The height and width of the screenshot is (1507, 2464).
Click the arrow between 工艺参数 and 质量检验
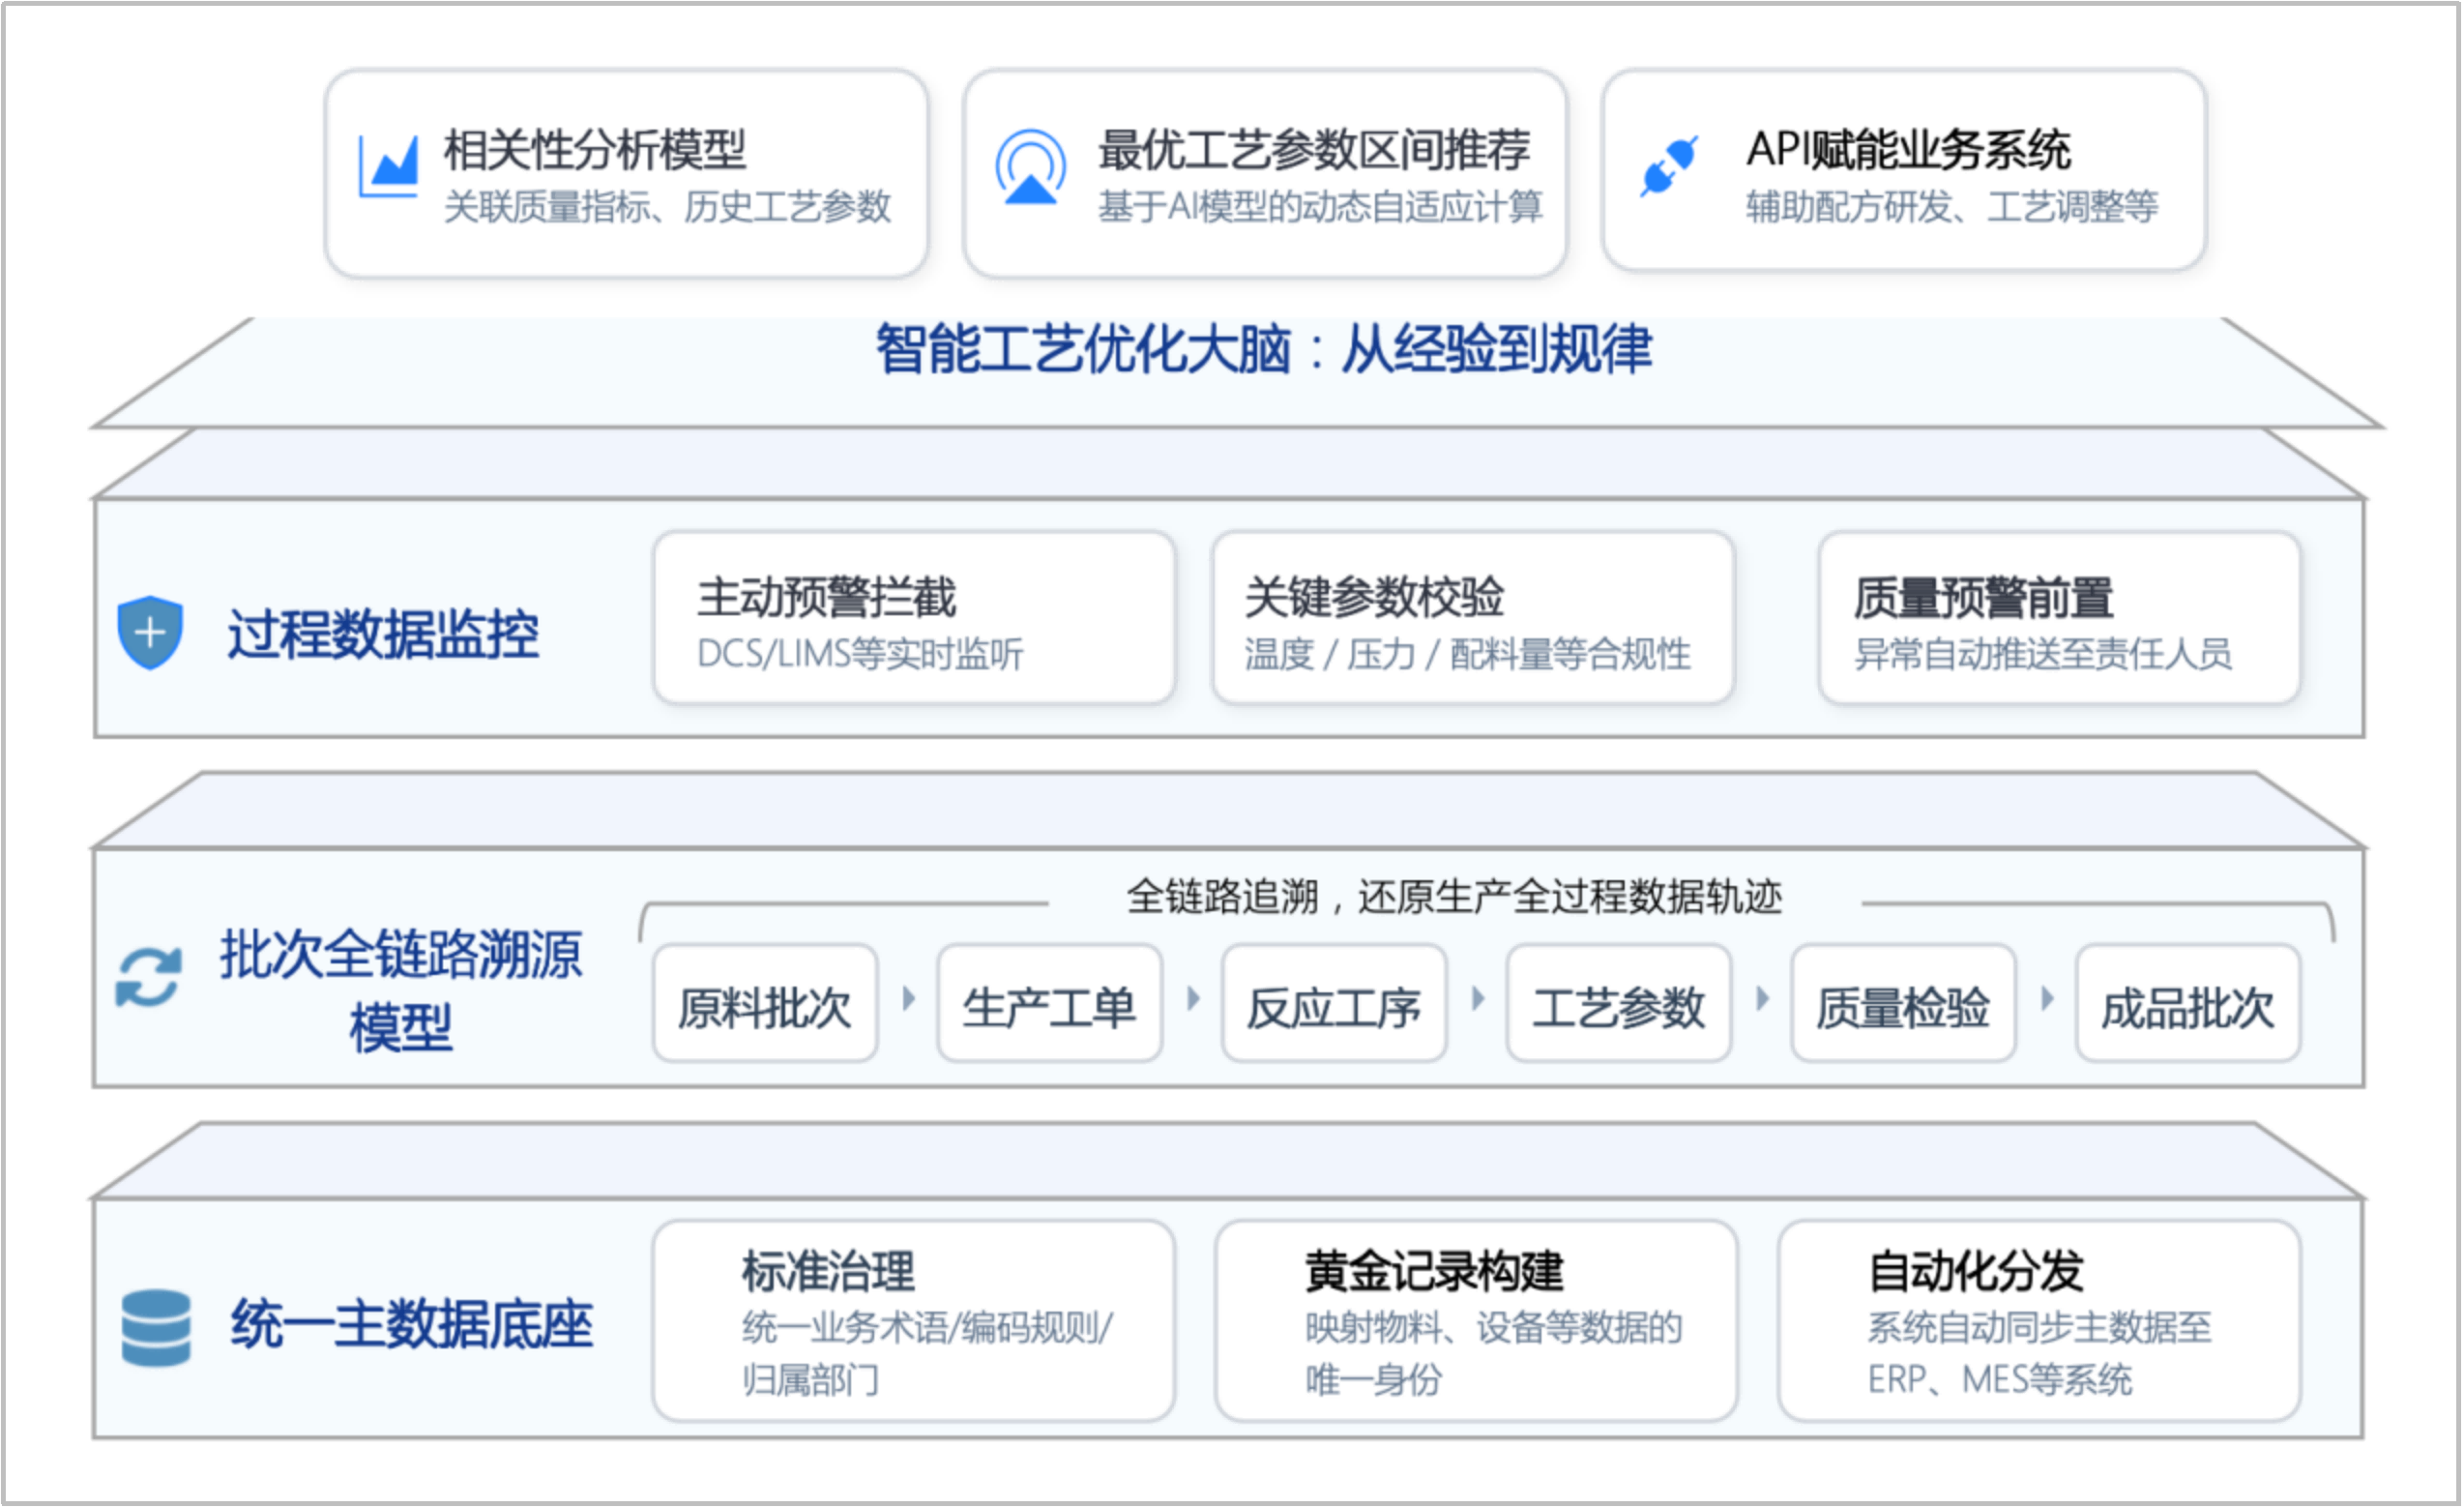[1761, 1002]
